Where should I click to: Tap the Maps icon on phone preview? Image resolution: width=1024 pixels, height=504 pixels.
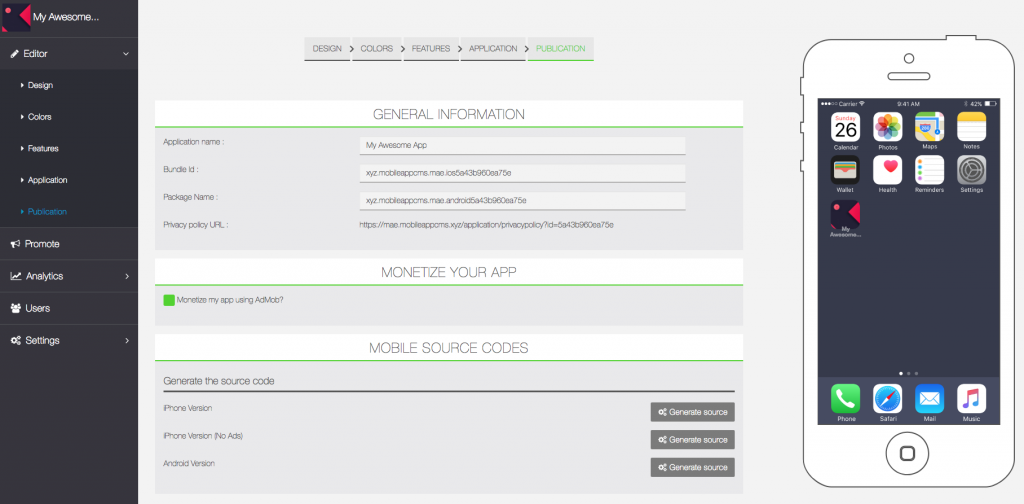(929, 127)
